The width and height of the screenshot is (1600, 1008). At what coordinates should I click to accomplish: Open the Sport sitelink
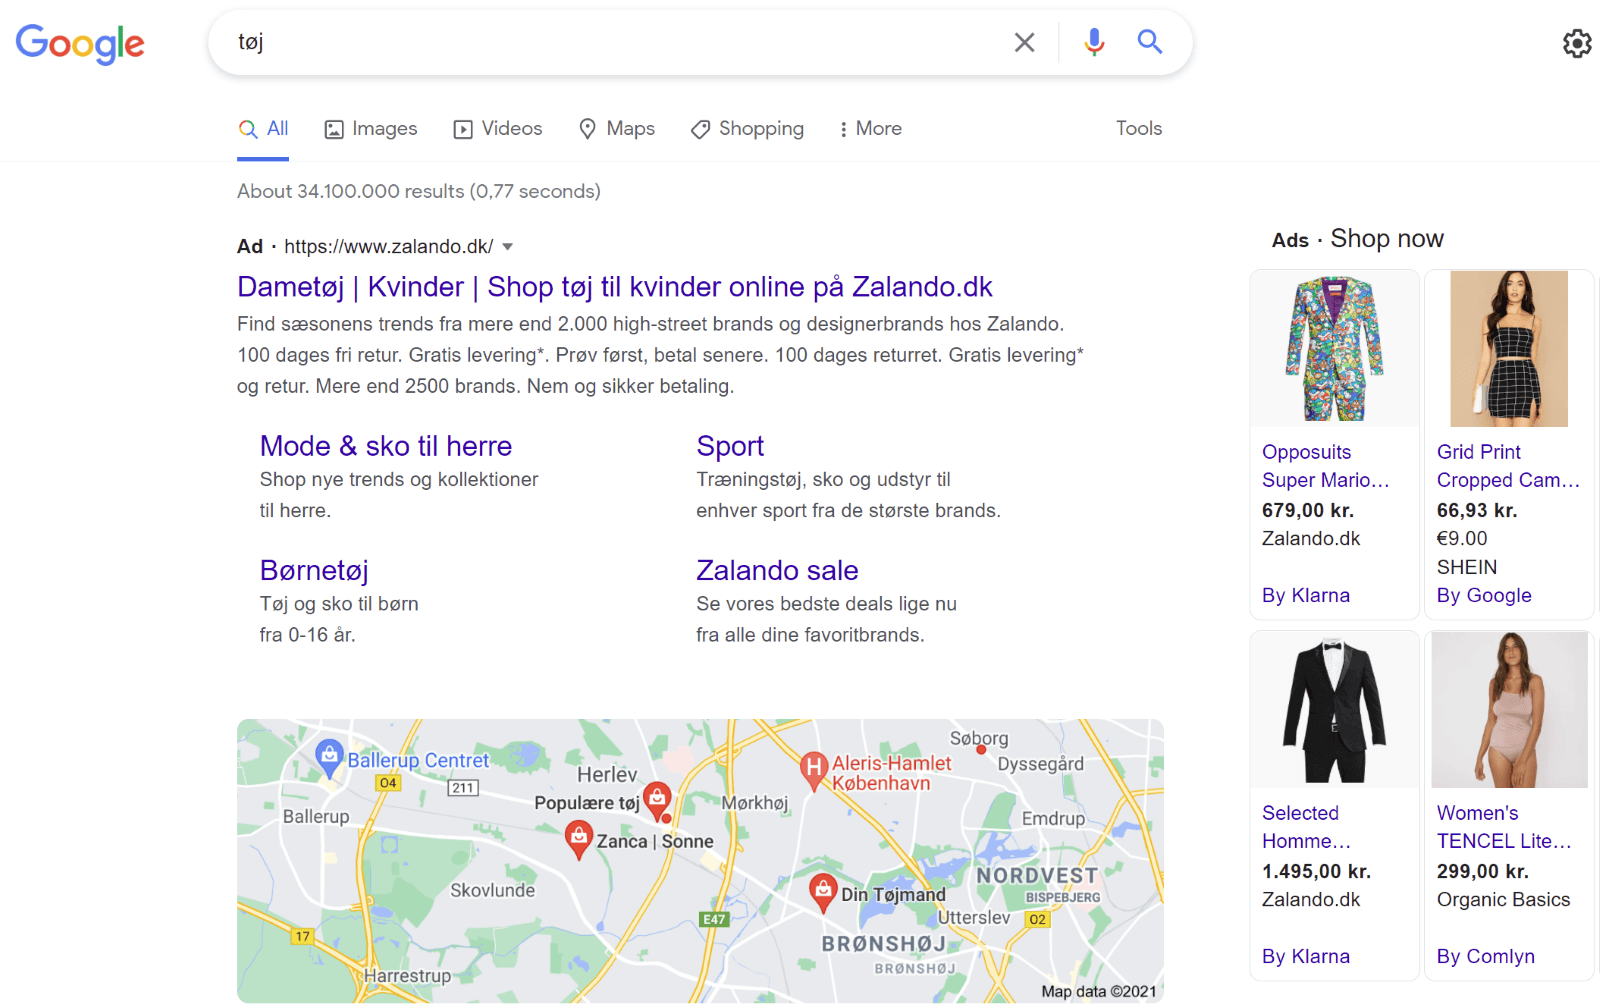[730, 446]
